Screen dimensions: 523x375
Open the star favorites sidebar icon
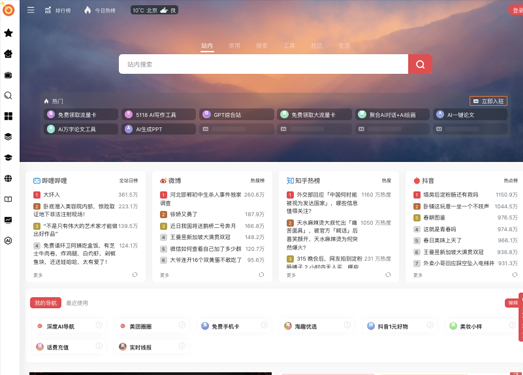8,33
